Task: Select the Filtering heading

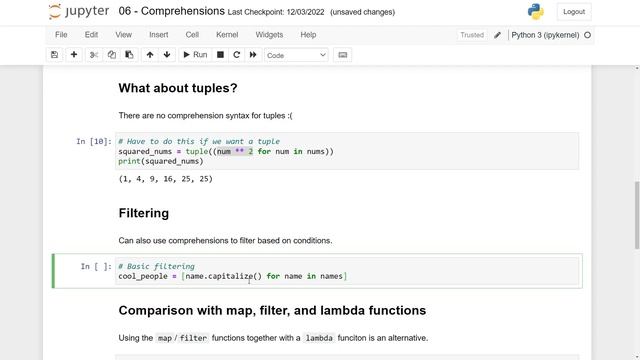Action: (144, 213)
